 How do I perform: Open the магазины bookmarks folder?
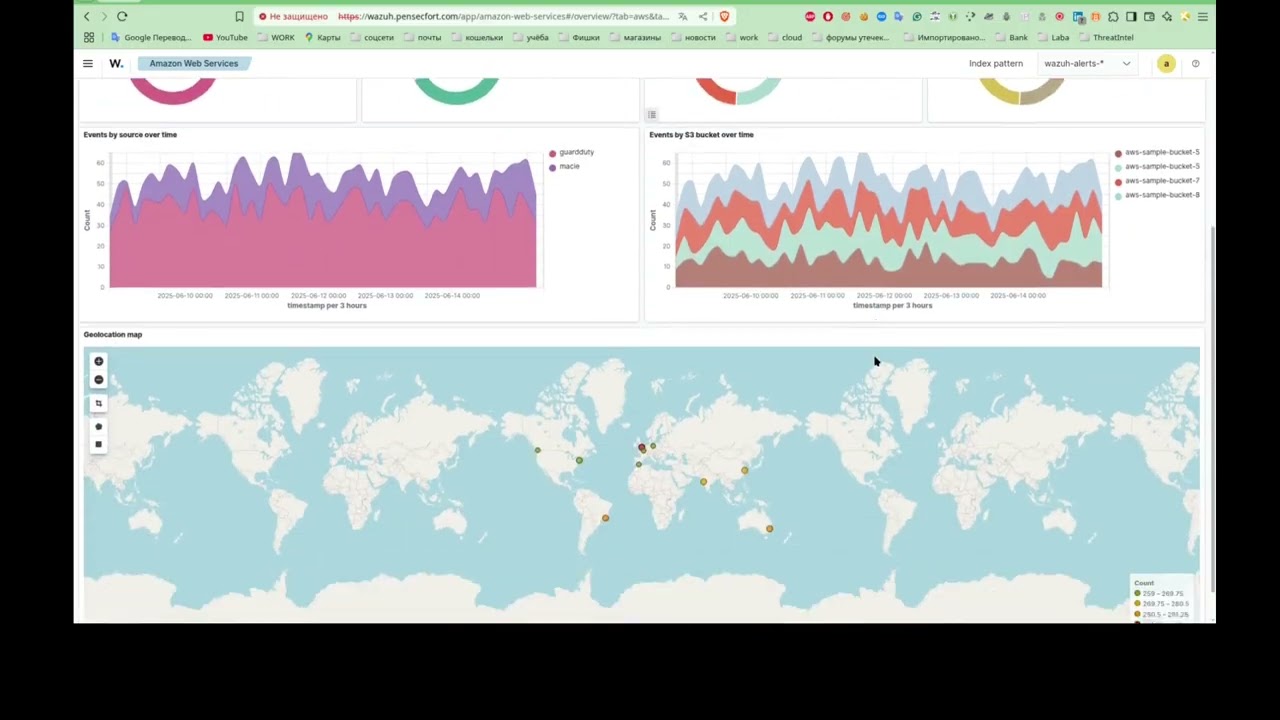[x=635, y=37]
